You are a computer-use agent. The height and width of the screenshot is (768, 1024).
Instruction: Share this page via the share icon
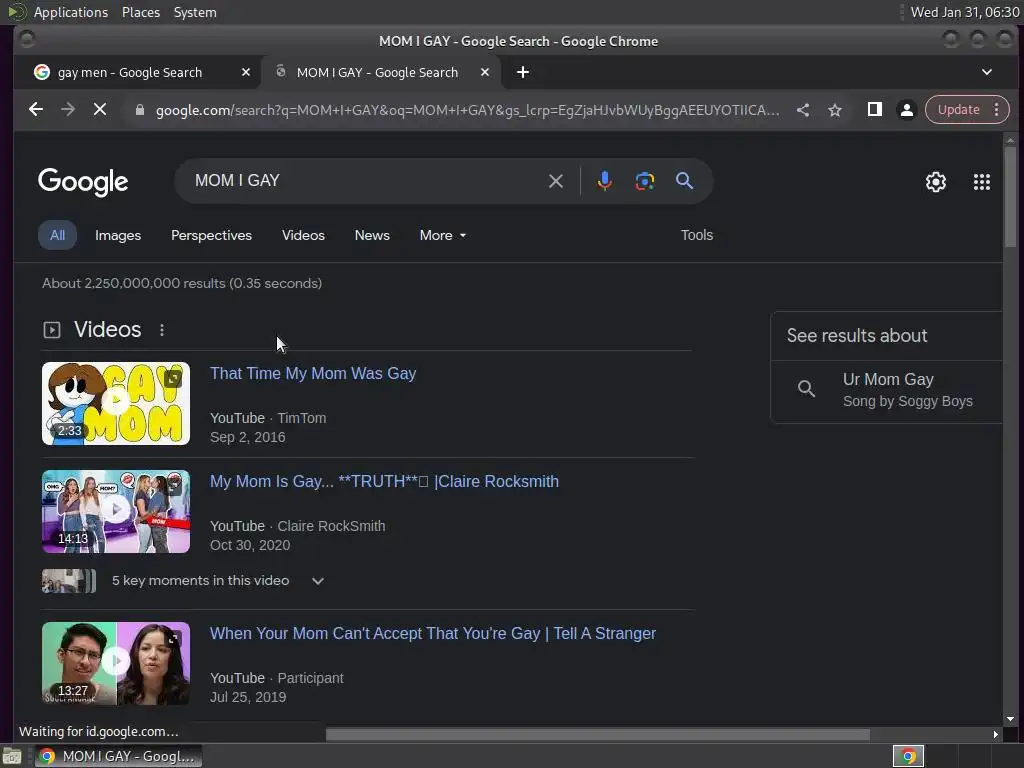click(x=803, y=110)
